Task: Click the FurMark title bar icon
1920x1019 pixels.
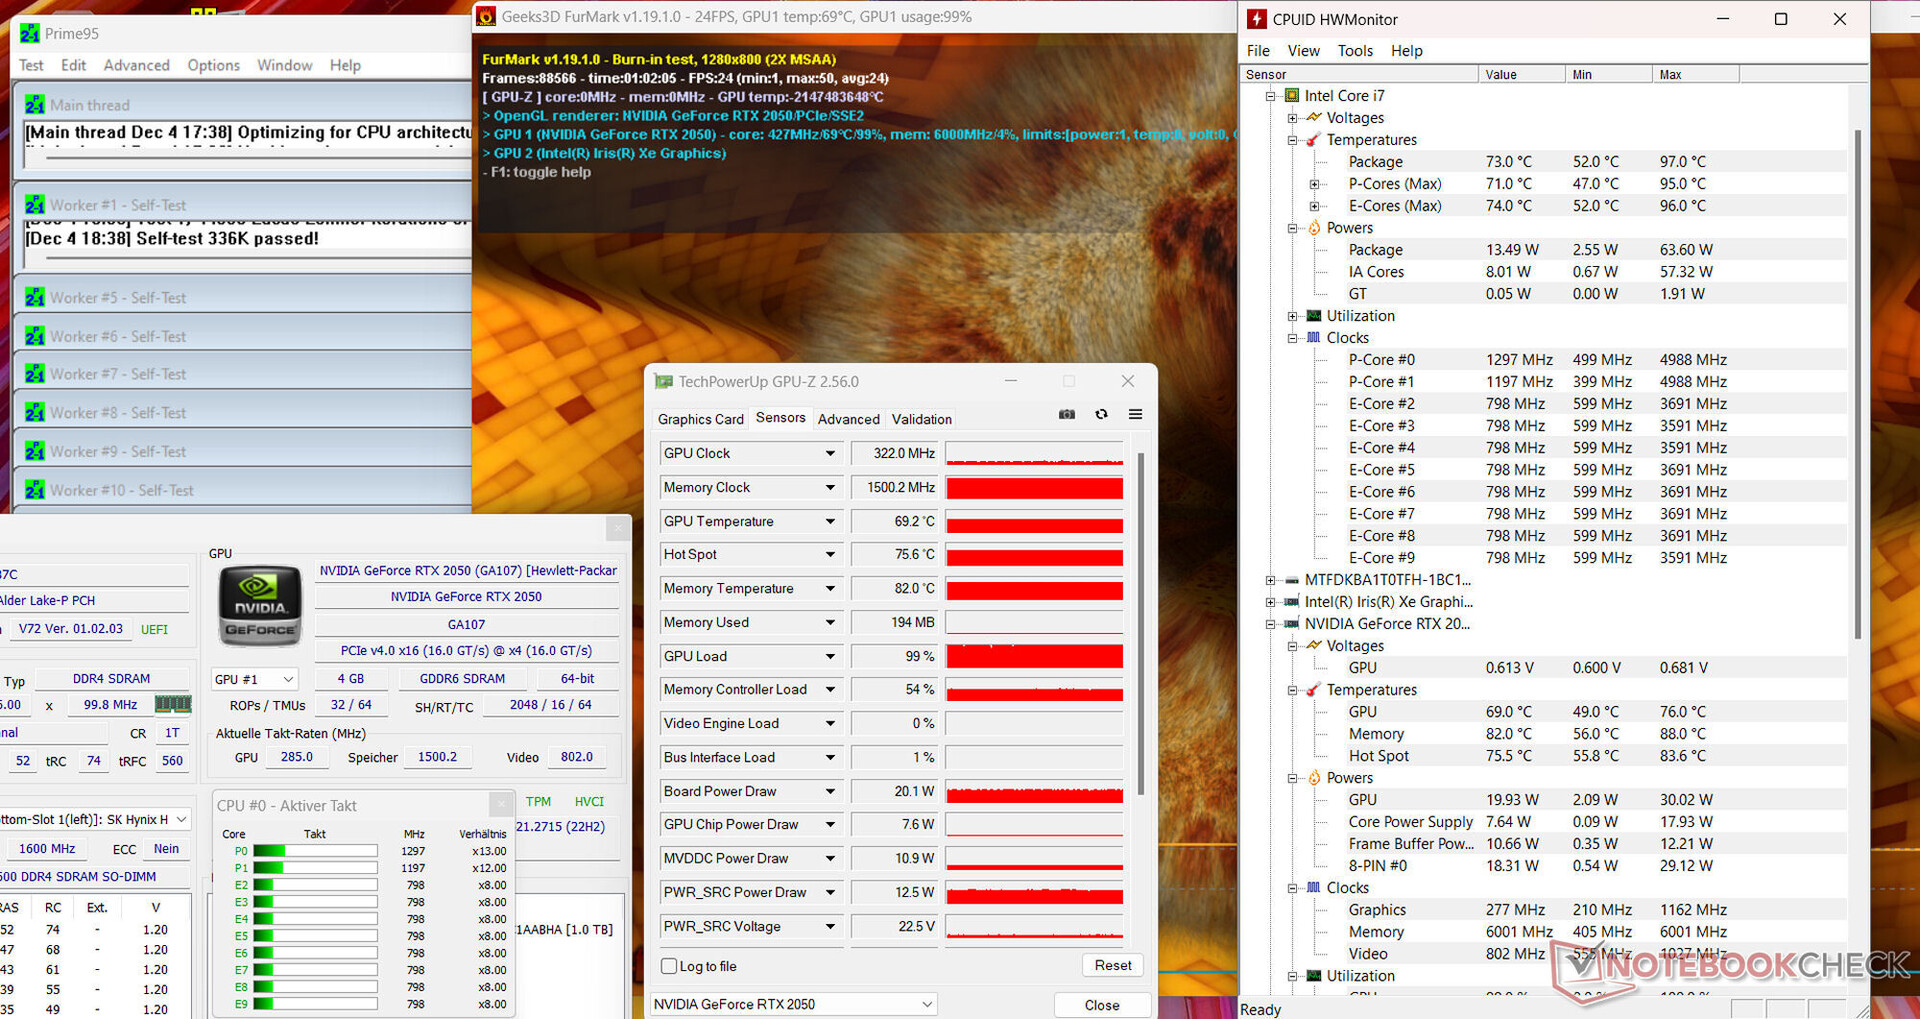Action: [x=486, y=16]
